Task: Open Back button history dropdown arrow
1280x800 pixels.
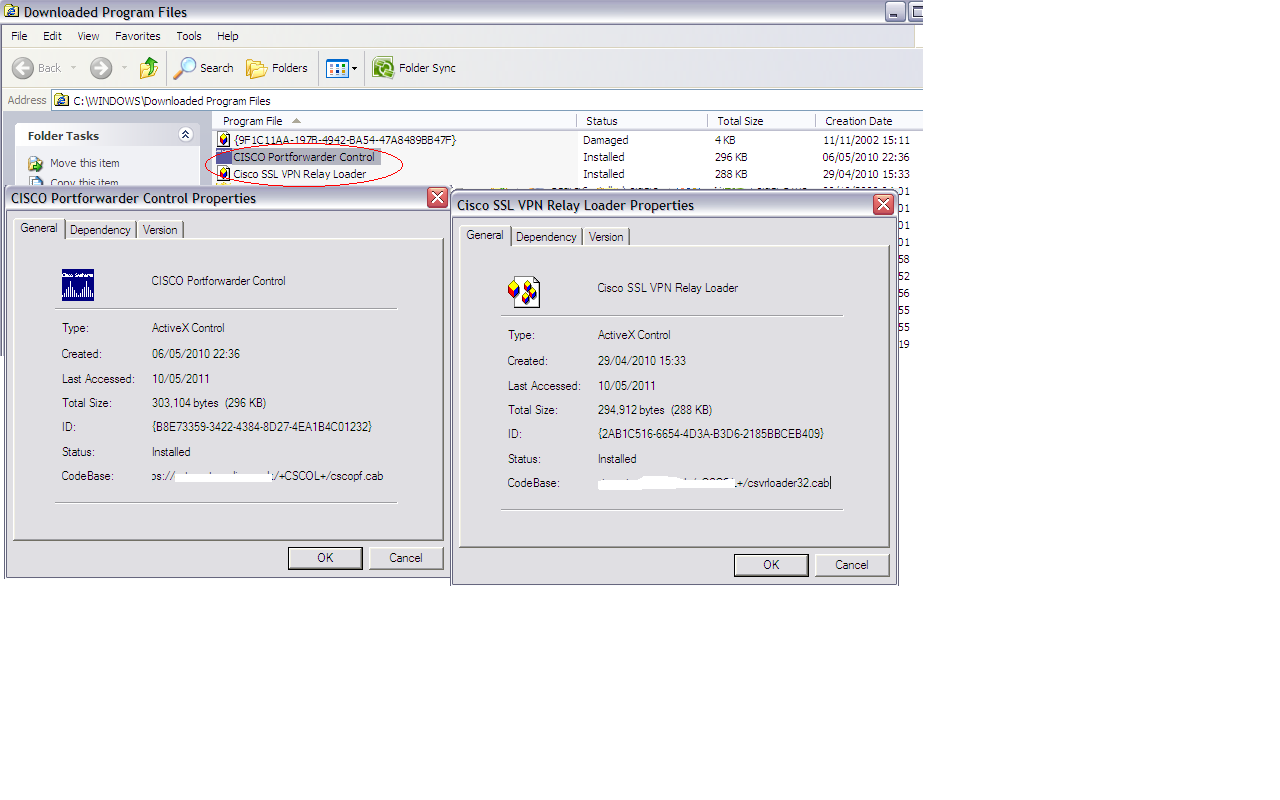Action: [73, 68]
